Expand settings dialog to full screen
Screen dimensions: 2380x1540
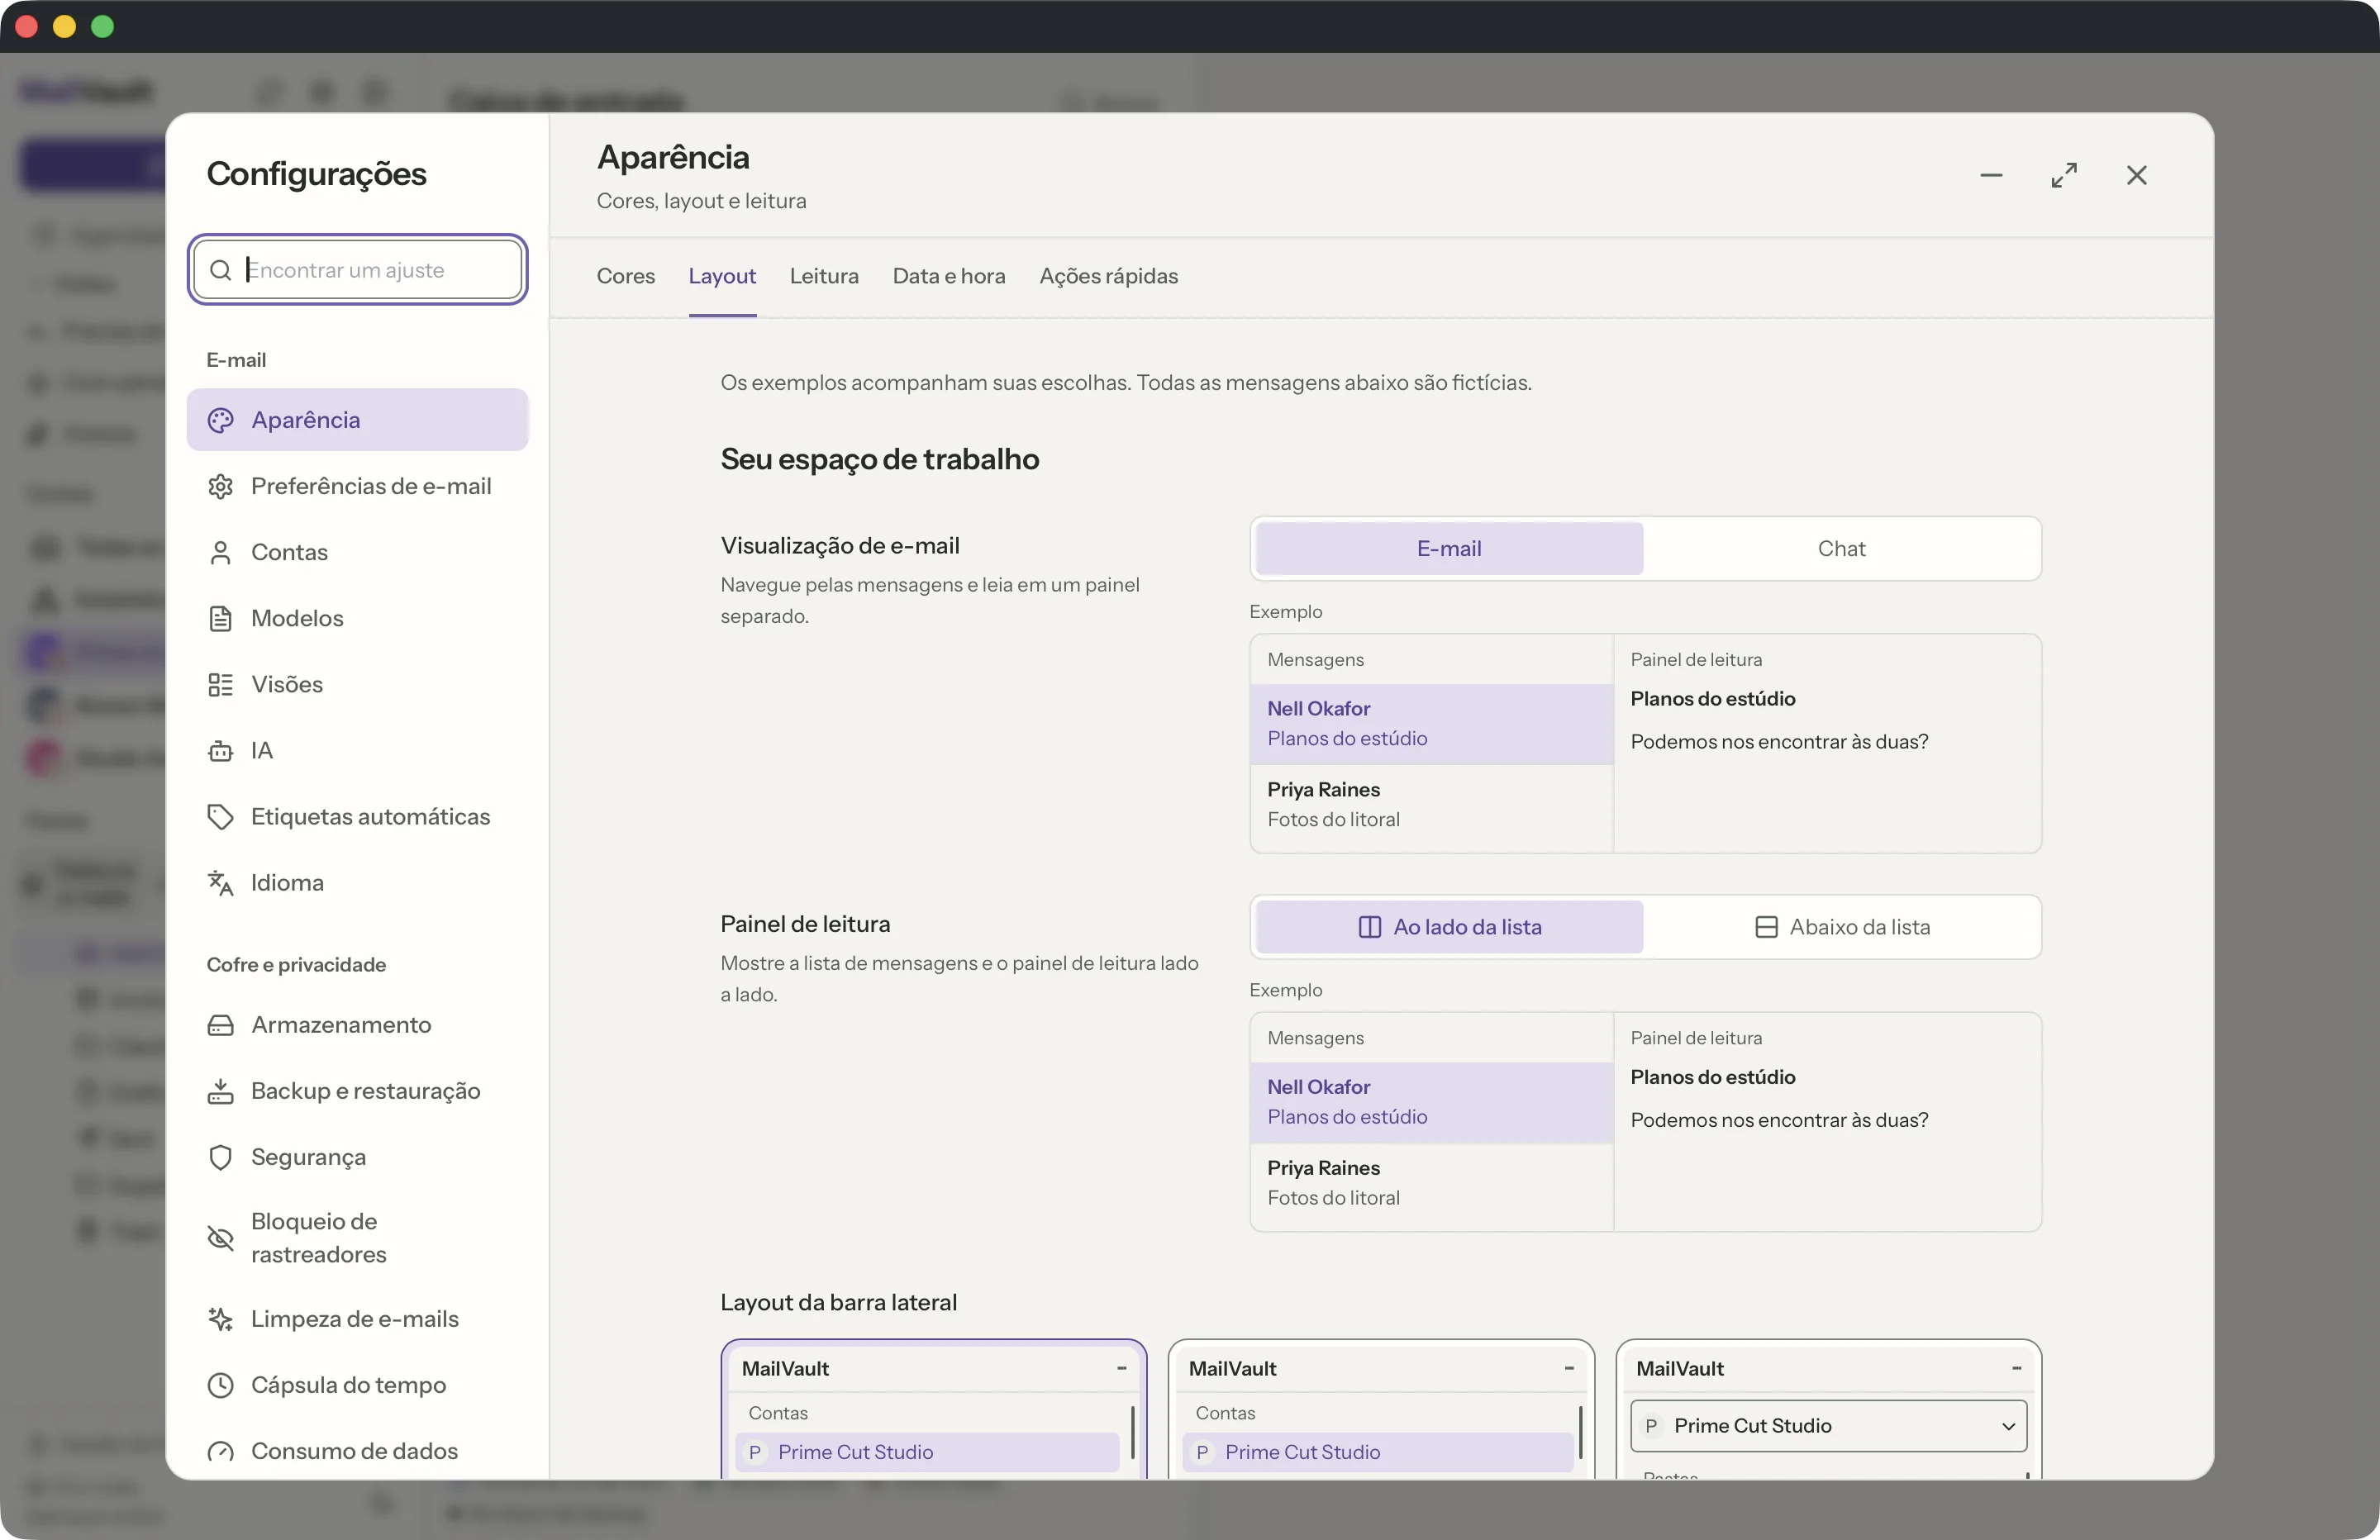[2064, 175]
